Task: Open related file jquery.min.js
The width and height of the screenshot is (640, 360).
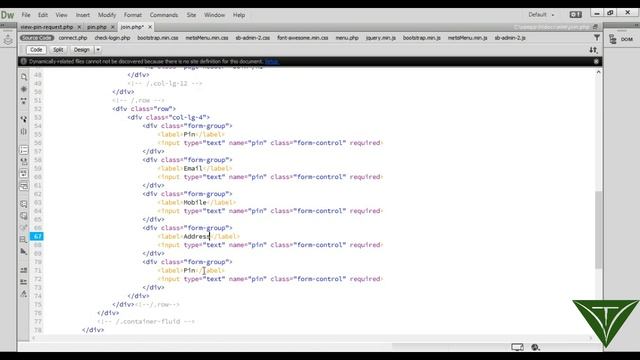Action: pyautogui.click(x=380, y=38)
